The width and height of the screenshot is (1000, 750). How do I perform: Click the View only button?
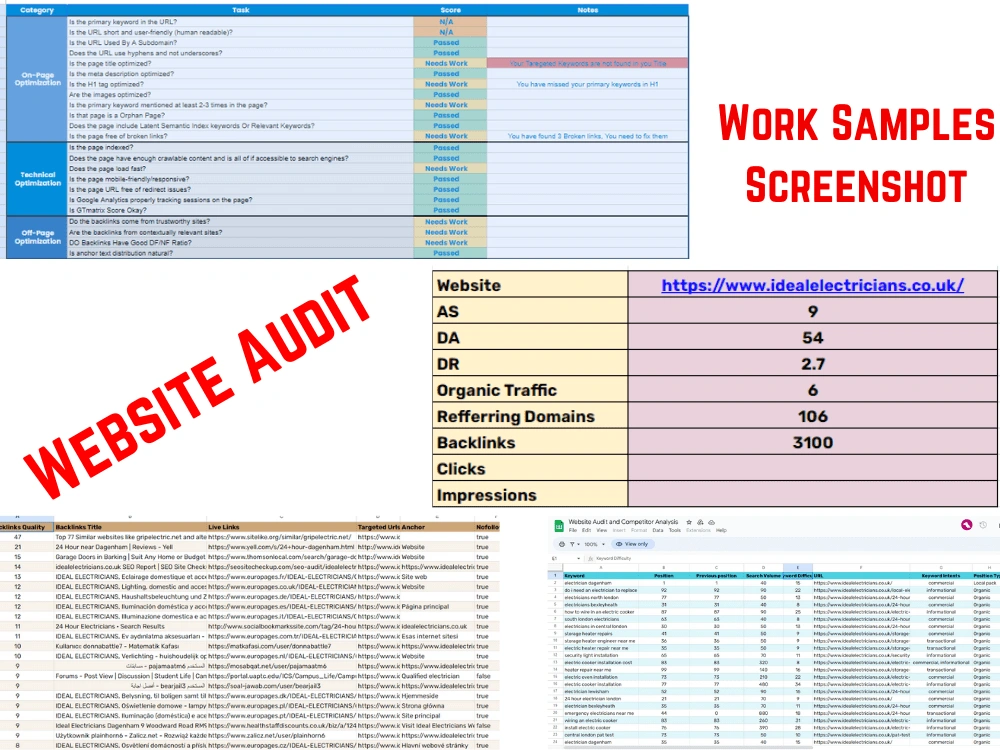(633, 544)
